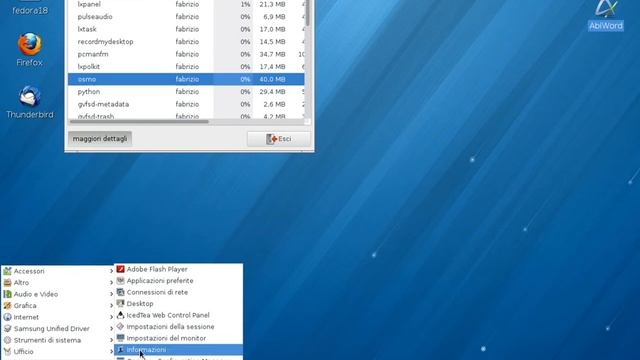Click the Ufficio category icon
Viewport: 640px width, 360px height.
pos(7,351)
